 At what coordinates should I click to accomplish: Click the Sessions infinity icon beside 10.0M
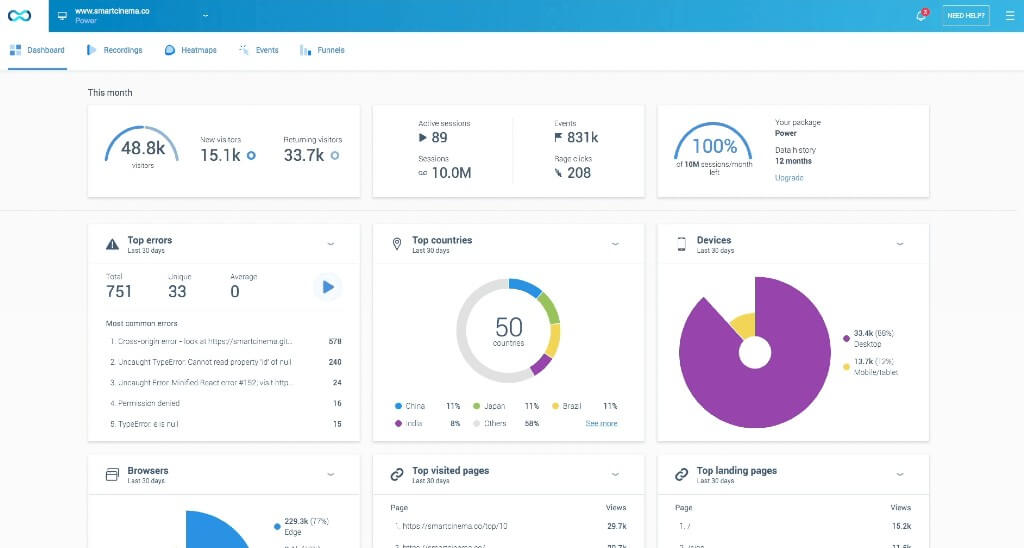[423, 173]
